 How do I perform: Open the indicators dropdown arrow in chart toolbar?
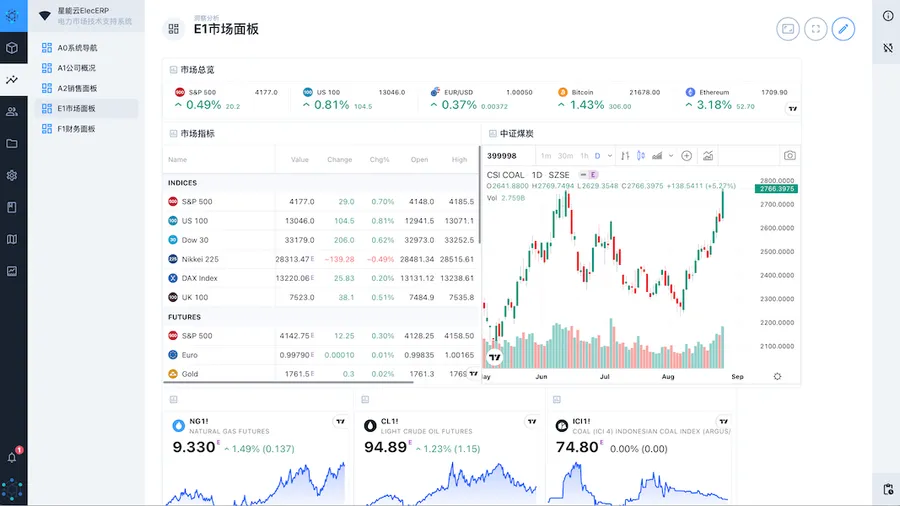[x=670, y=156]
